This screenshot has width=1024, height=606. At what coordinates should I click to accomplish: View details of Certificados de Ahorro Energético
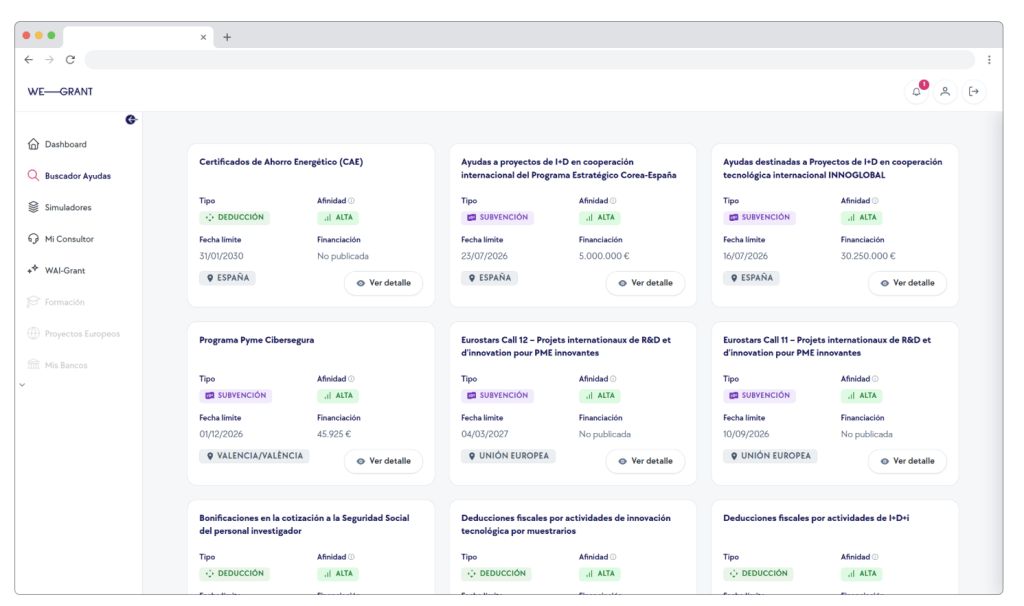point(383,283)
